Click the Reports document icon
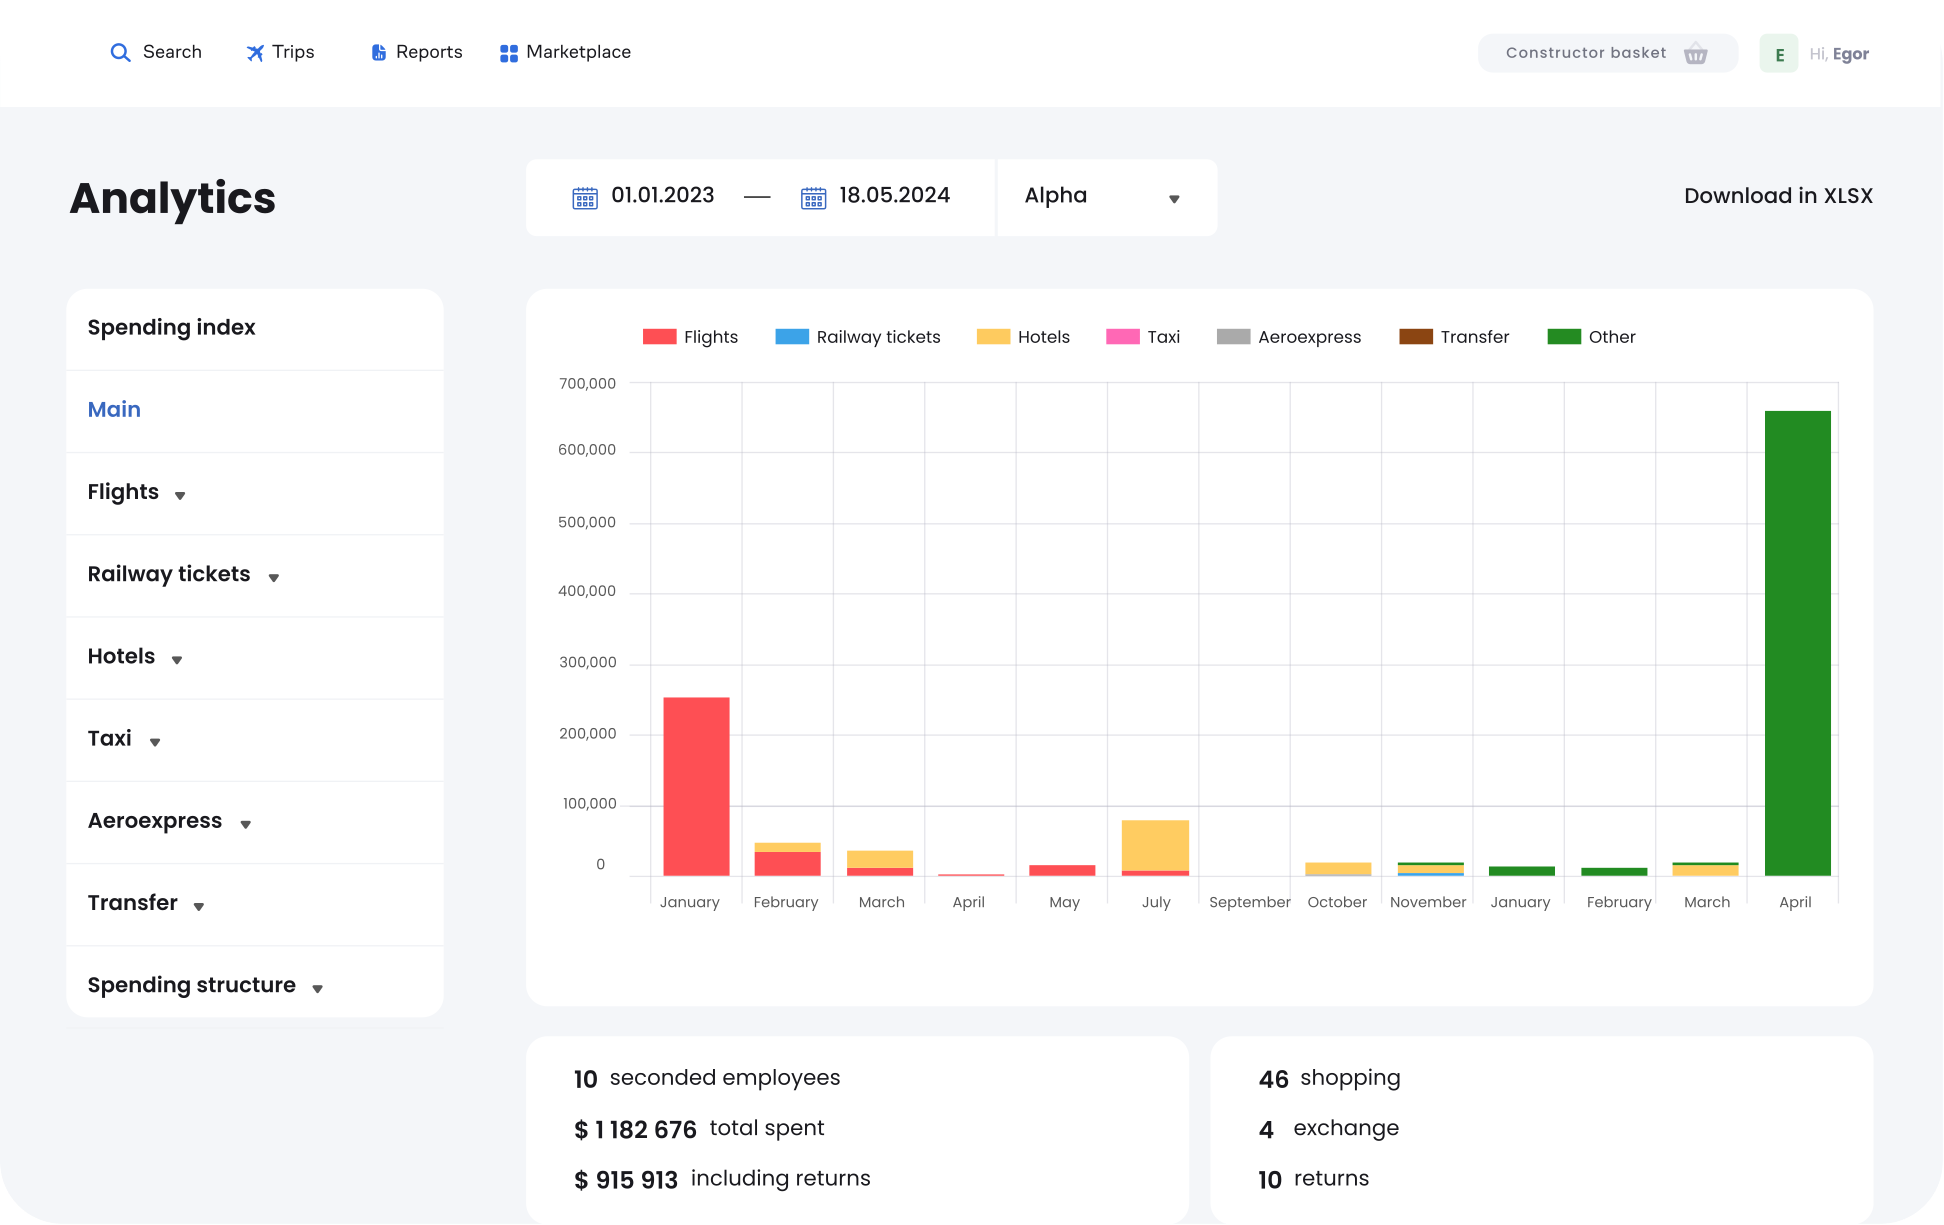Screen dimensions: 1944x1225 379,53
